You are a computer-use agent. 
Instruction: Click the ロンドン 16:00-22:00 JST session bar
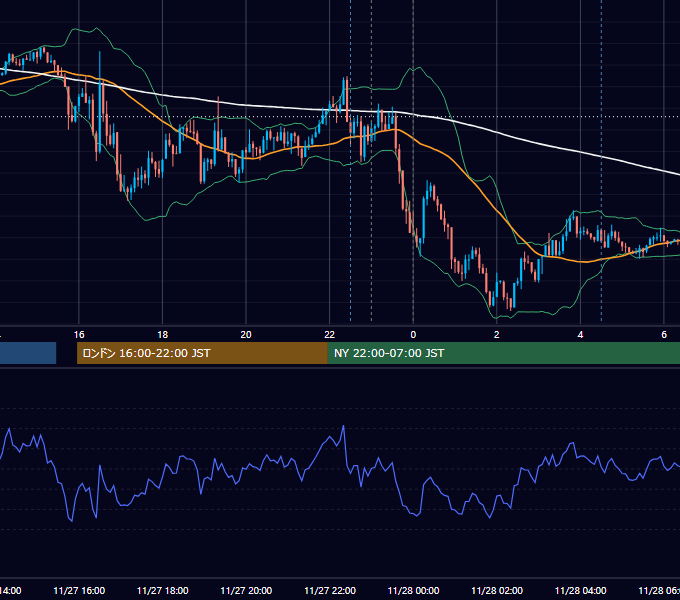[x=202, y=353]
